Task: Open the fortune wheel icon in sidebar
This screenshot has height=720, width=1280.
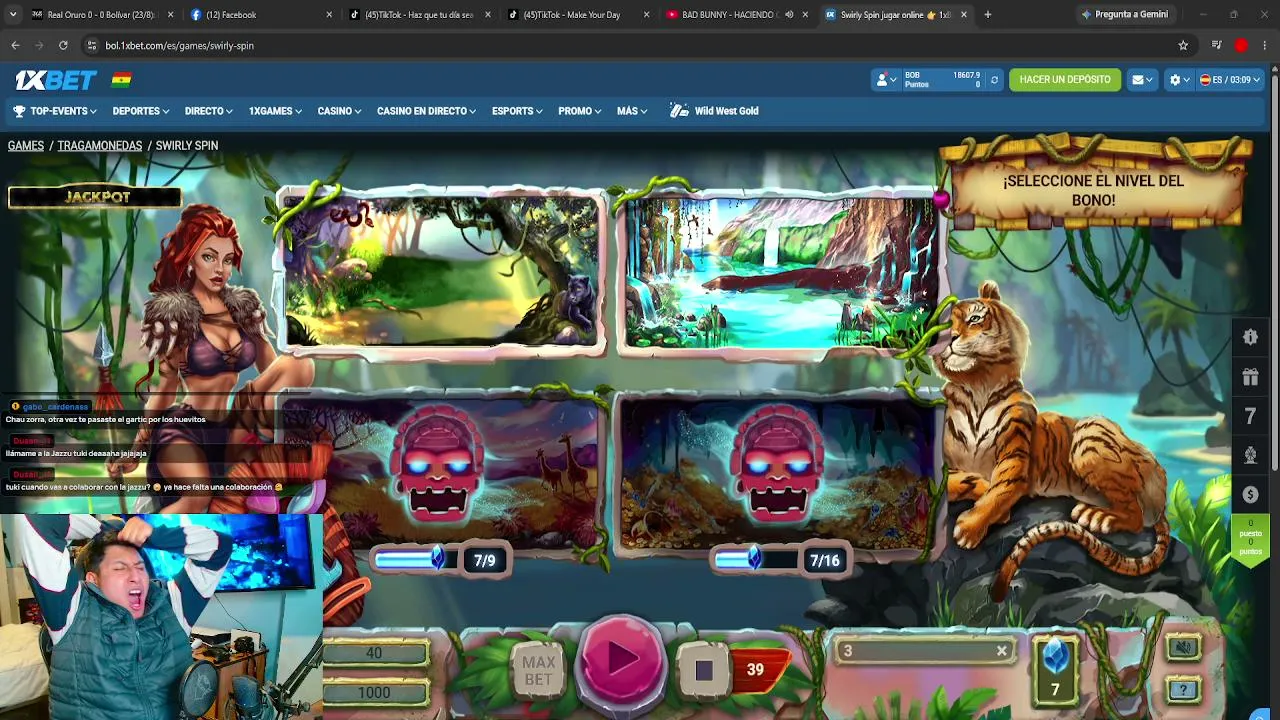Action: click(1250, 455)
